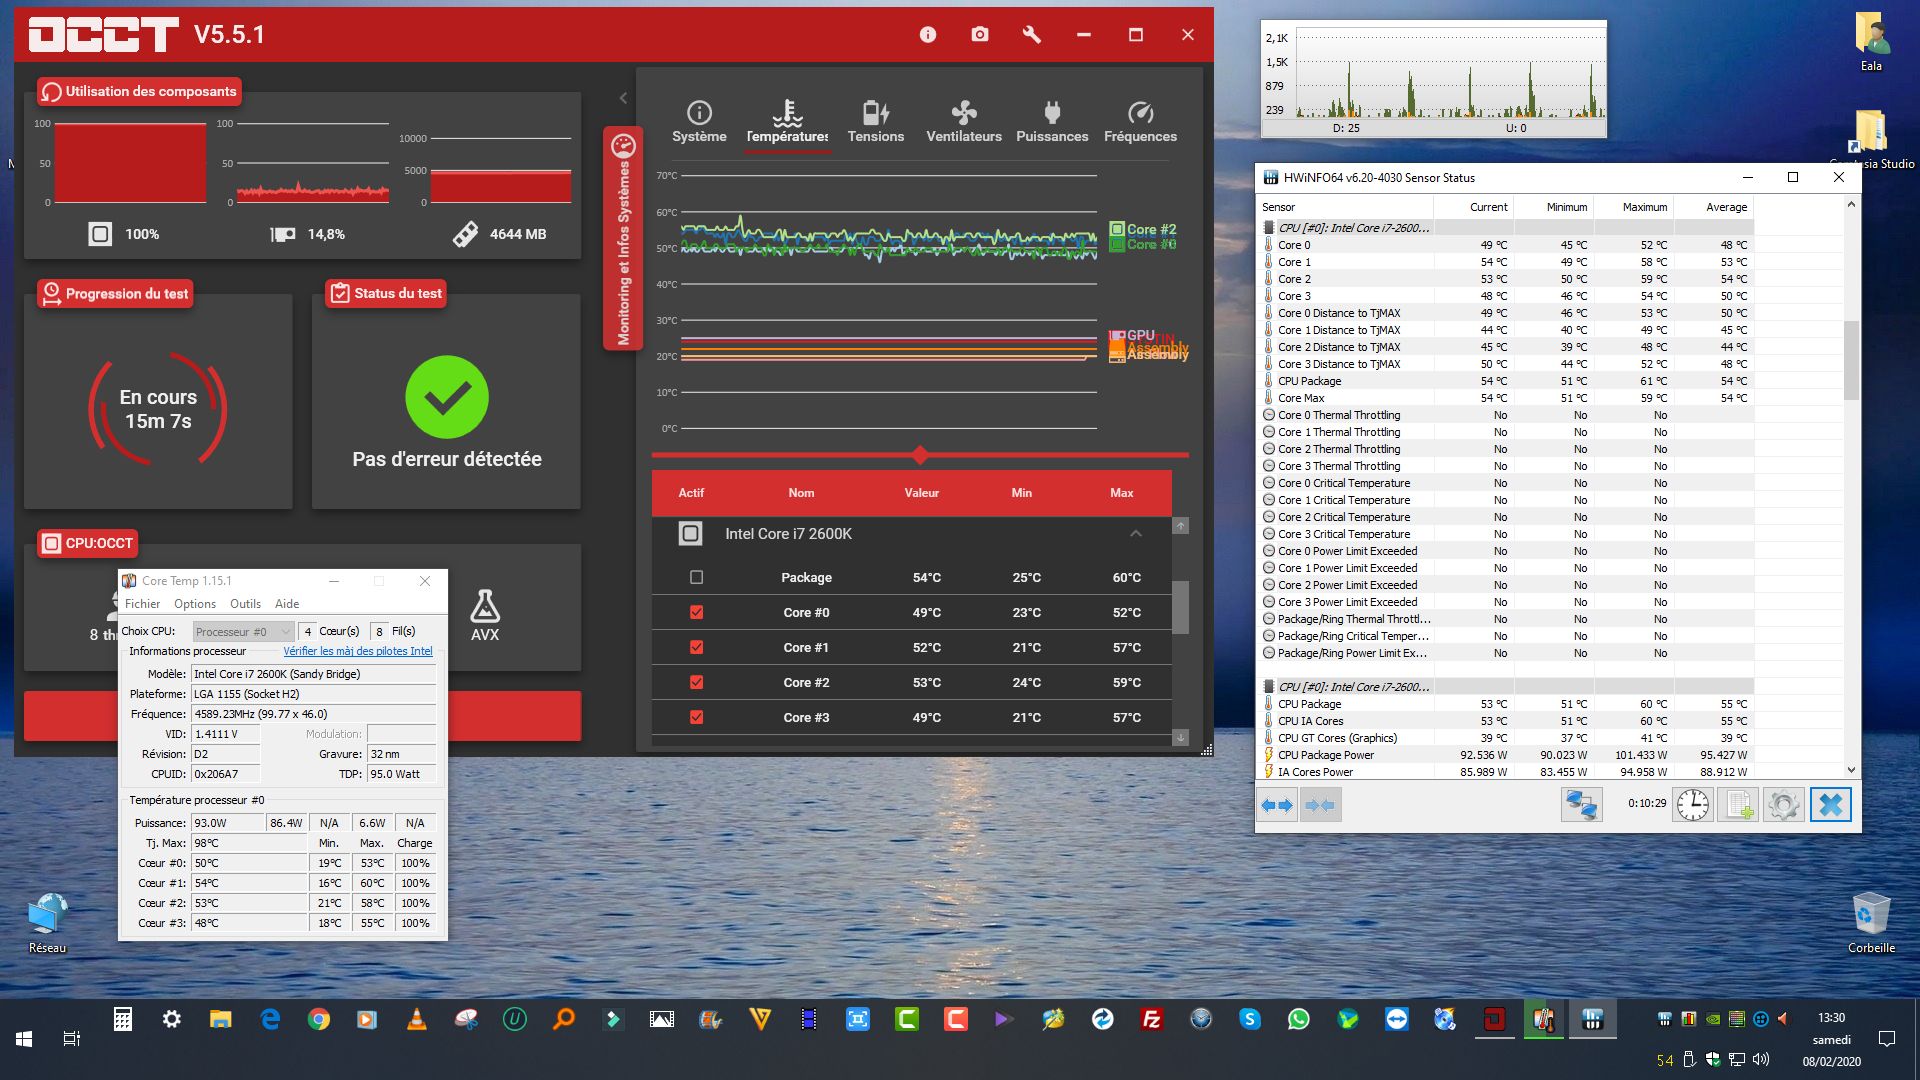Open the Calculator taskbar icon
Screen dimensions: 1920x1080
[123, 1019]
